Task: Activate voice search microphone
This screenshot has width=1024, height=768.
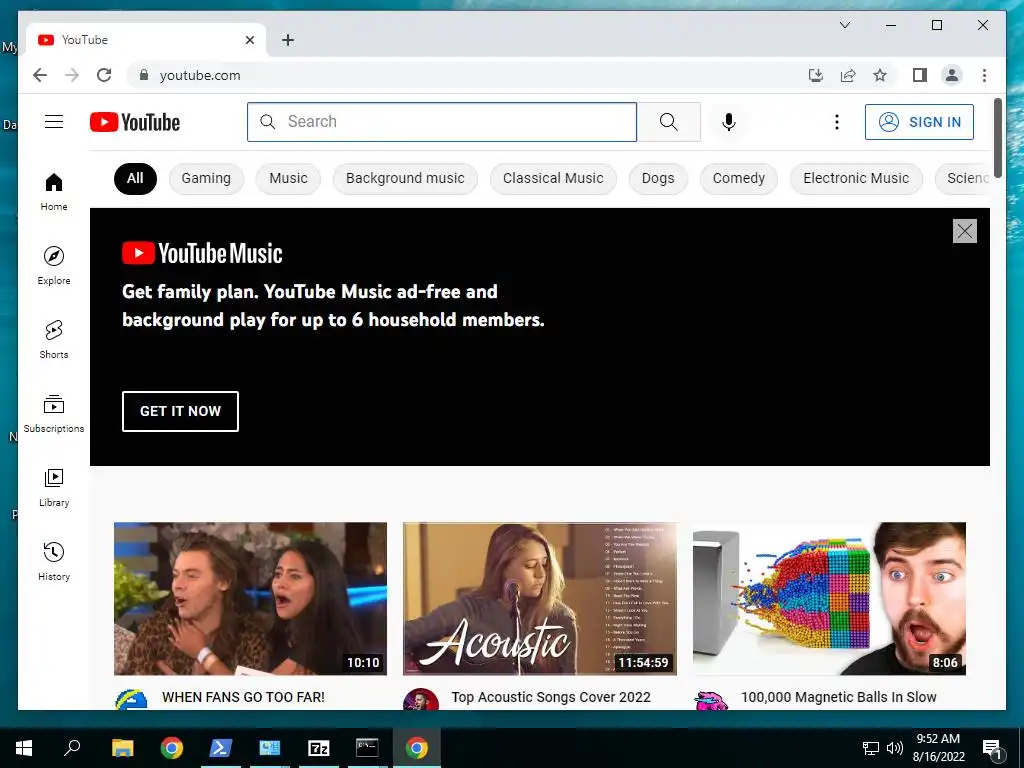Action: click(729, 121)
